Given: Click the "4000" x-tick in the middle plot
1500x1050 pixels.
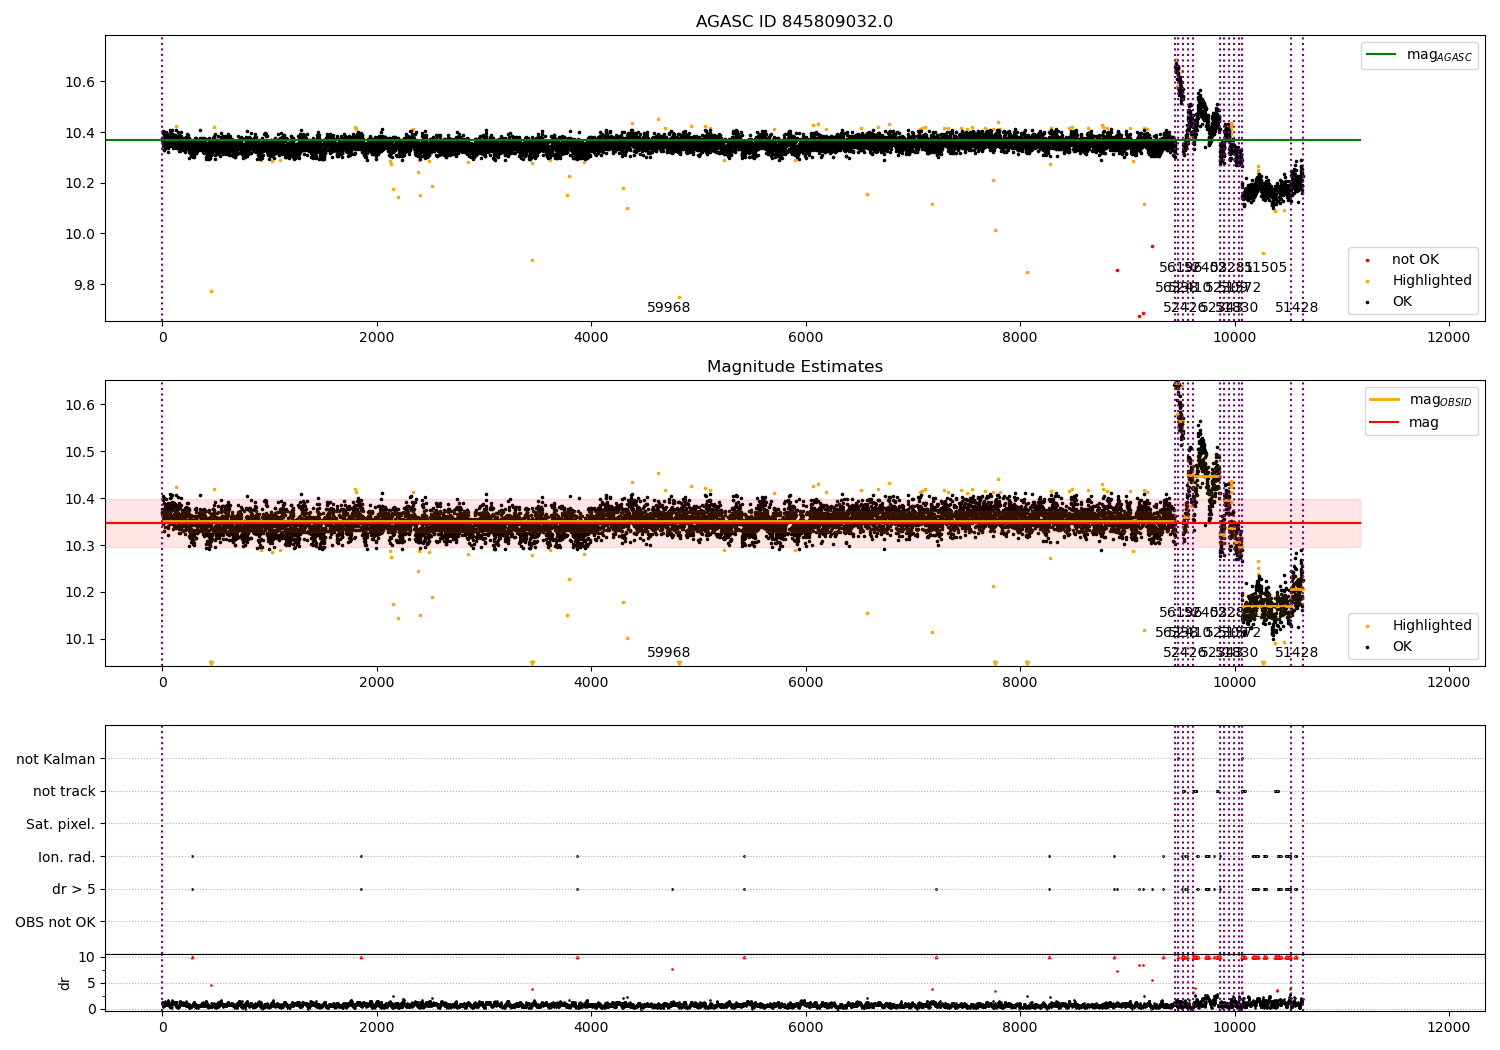Looking at the screenshot, I should point(591,682).
